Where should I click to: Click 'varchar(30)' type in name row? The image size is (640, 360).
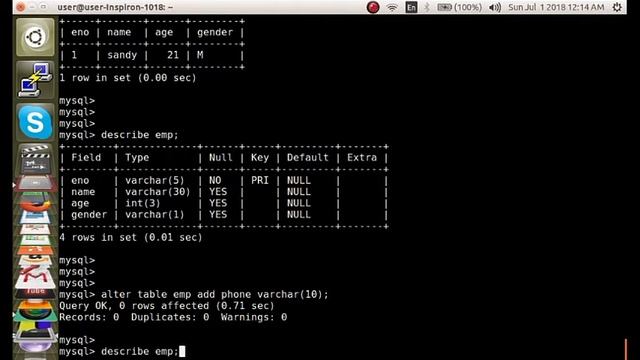[158, 192]
